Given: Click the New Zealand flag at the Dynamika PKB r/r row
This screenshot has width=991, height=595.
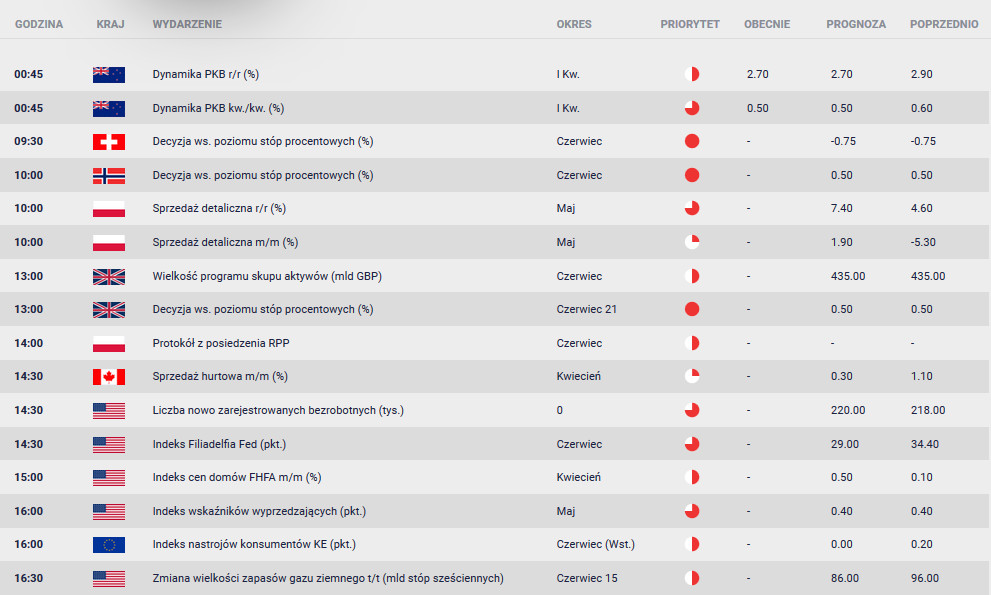Looking at the screenshot, I should (109, 75).
